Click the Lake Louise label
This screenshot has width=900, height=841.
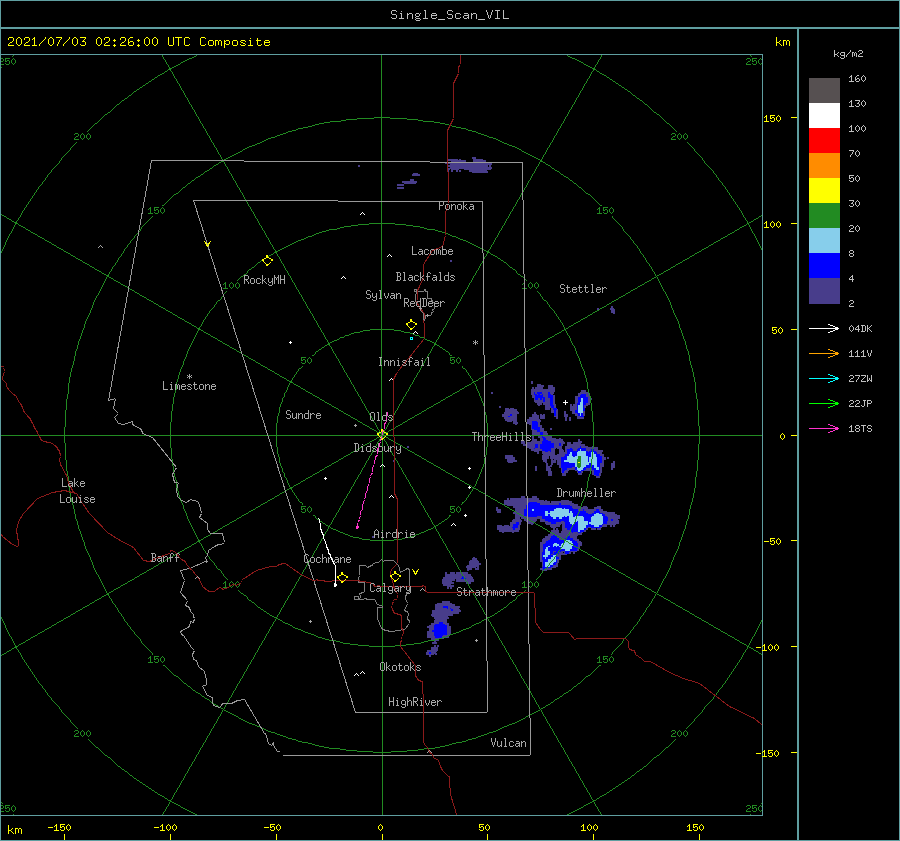pyautogui.click(x=77, y=491)
